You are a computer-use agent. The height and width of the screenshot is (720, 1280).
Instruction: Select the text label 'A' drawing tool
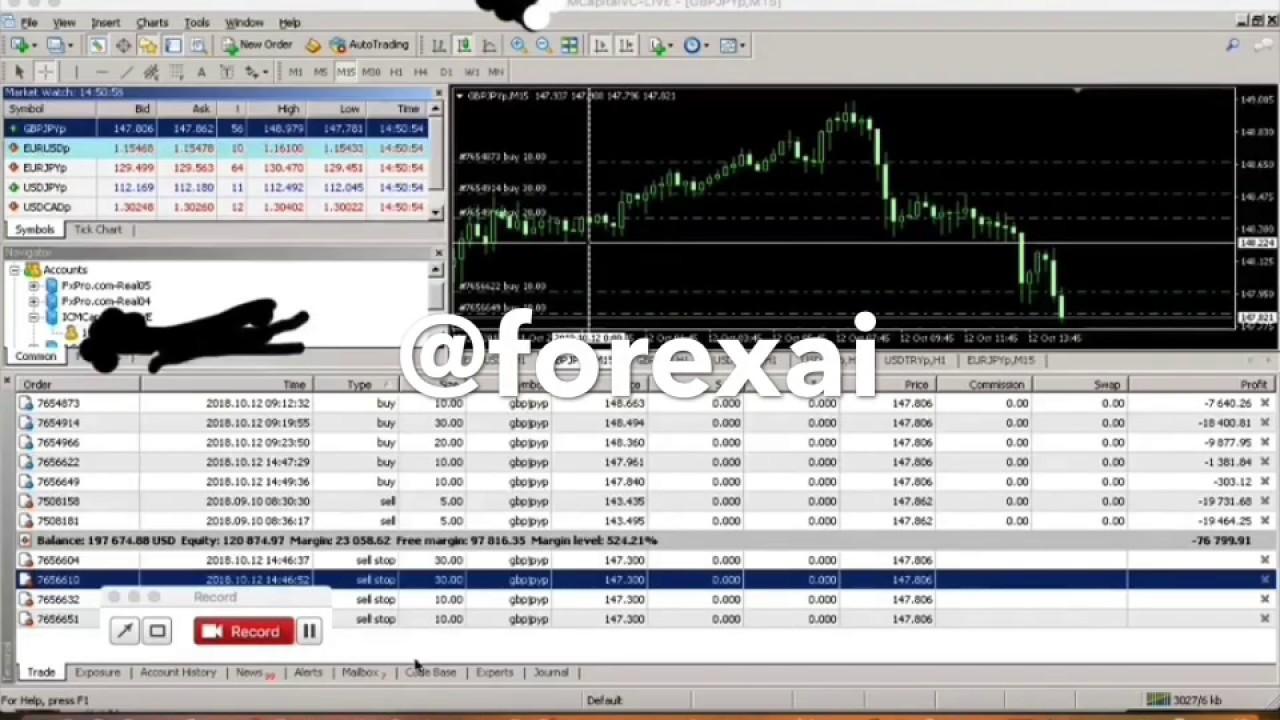pos(201,72)
